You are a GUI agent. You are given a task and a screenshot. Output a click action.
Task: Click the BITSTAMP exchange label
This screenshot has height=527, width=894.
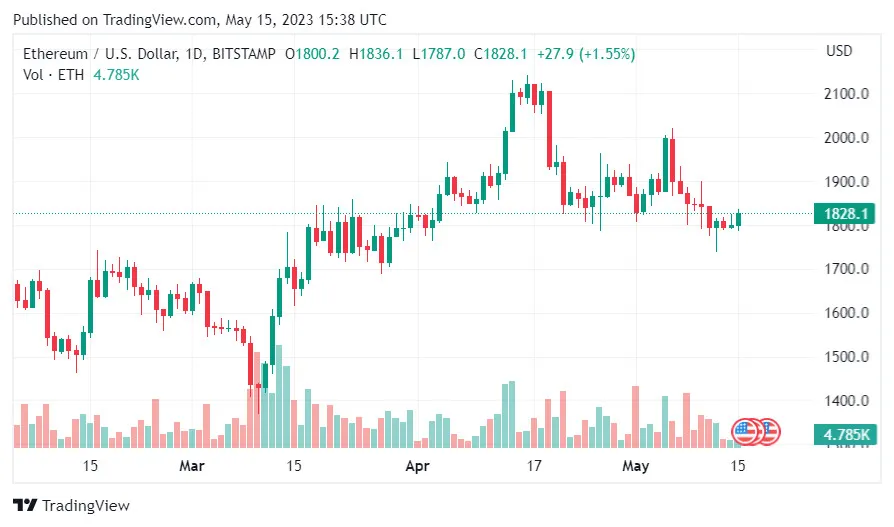pos(246,54)
